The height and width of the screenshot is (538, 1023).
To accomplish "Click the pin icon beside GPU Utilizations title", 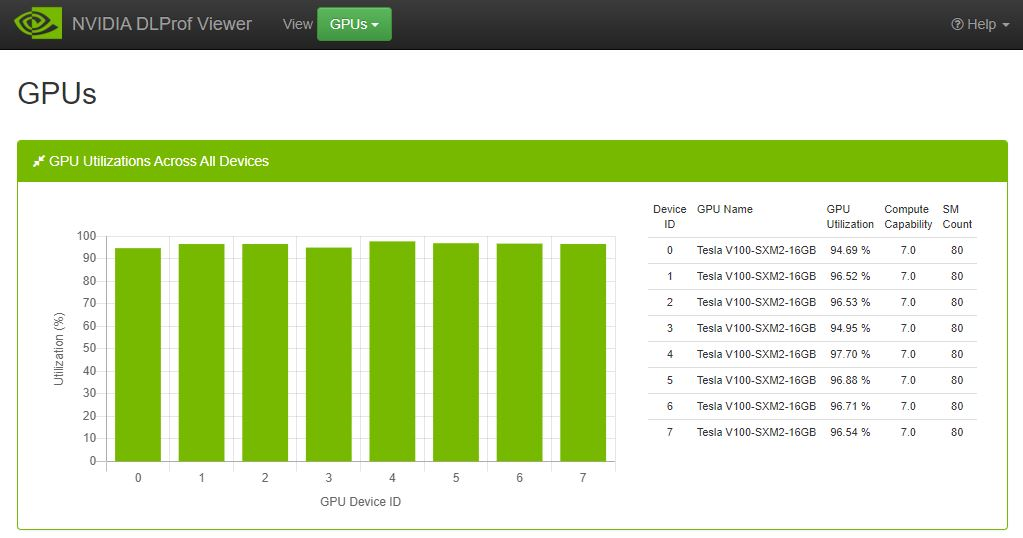I will 39,161.
